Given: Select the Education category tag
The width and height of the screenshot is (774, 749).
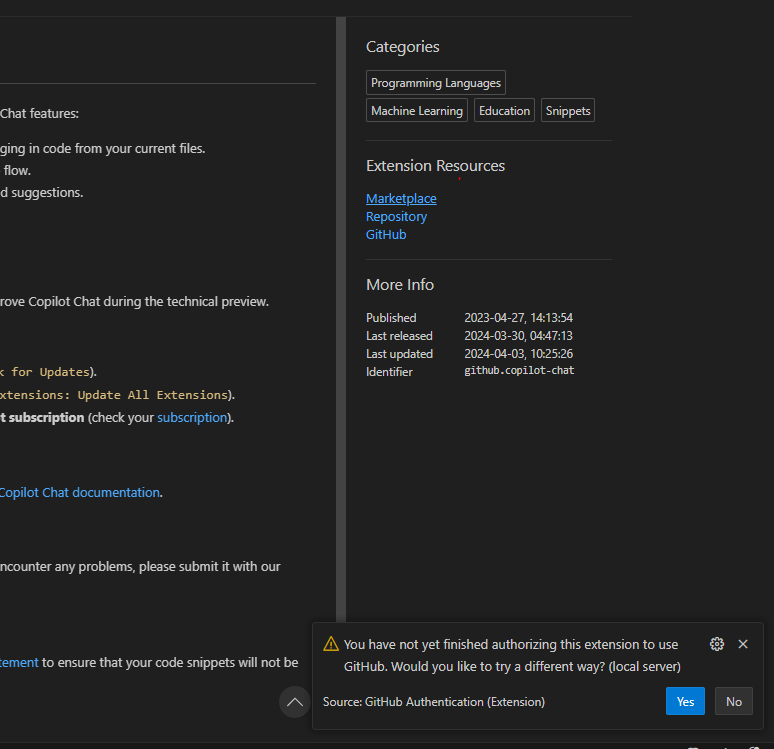Looking at the screenshot, I should point(504,111).
